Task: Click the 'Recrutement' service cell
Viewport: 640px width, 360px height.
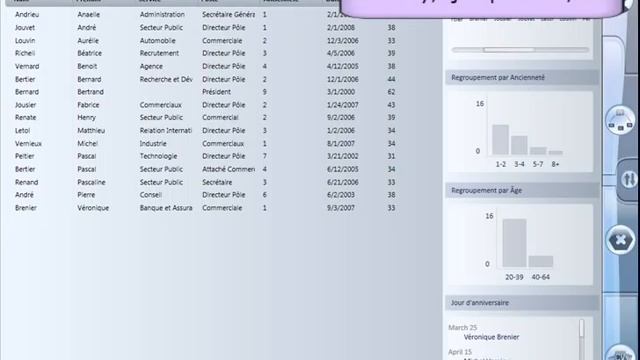Action: pyautogui.click(x=159, y=53)
